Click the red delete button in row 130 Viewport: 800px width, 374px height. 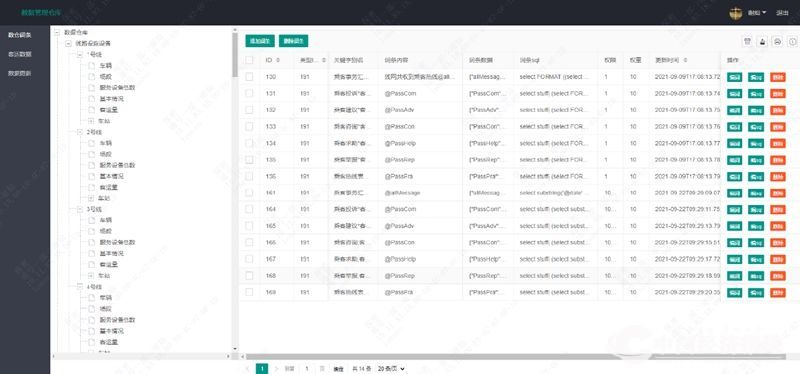pyautogui.click(x=778, y=77)
